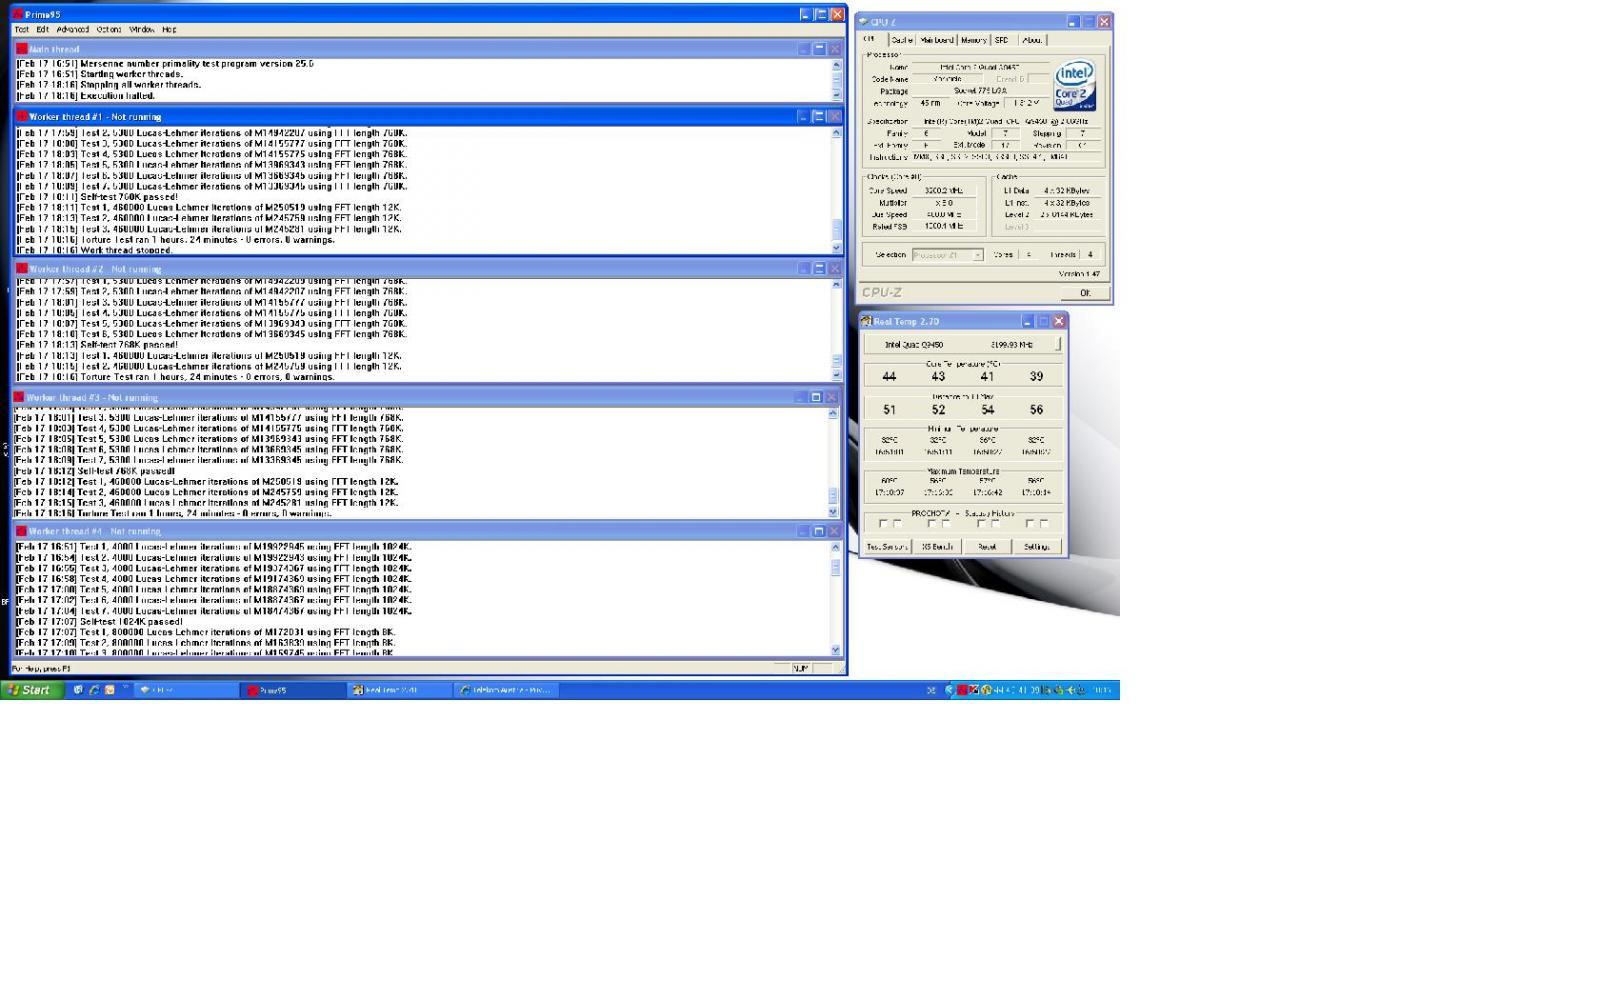Viewport: 1600px width, 1000px height.
Task: Toggle first PROCHOT checkbox for core 4
Action: tap(1030, 524)
